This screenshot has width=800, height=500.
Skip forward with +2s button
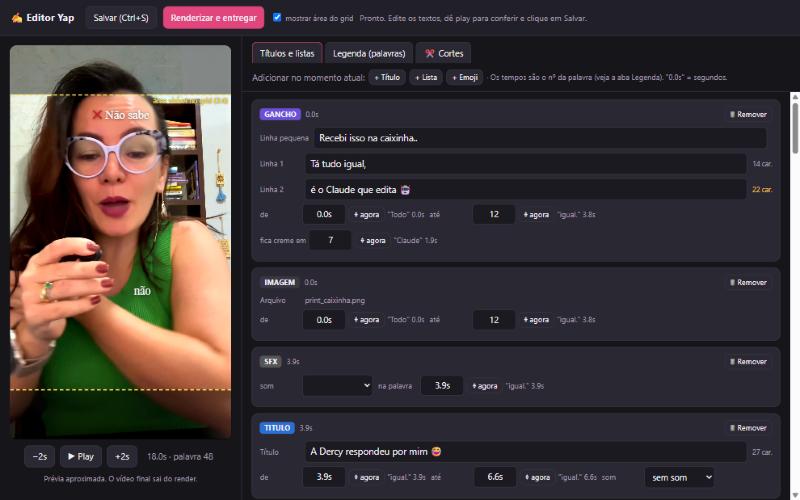click(122, 457)
